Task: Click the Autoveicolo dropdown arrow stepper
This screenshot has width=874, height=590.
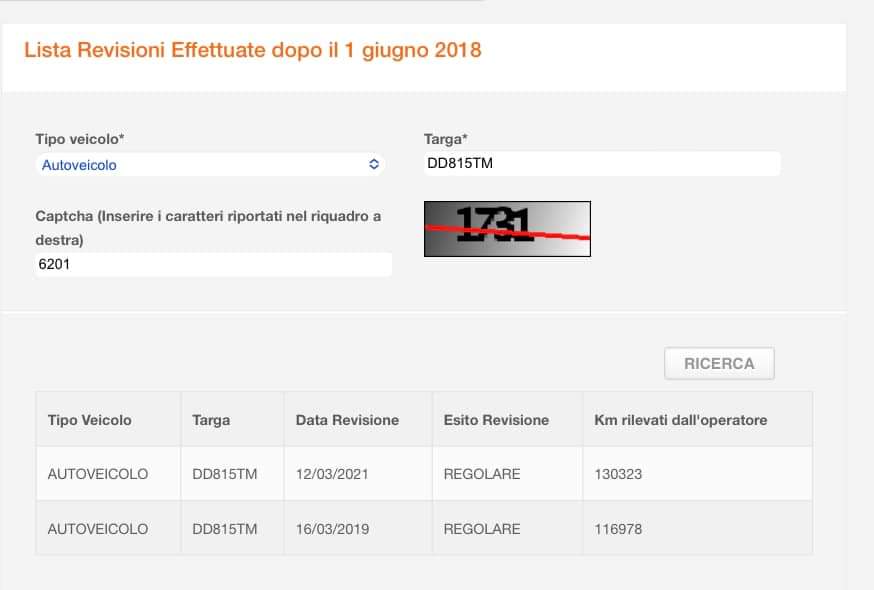Action: pos(373,165)
